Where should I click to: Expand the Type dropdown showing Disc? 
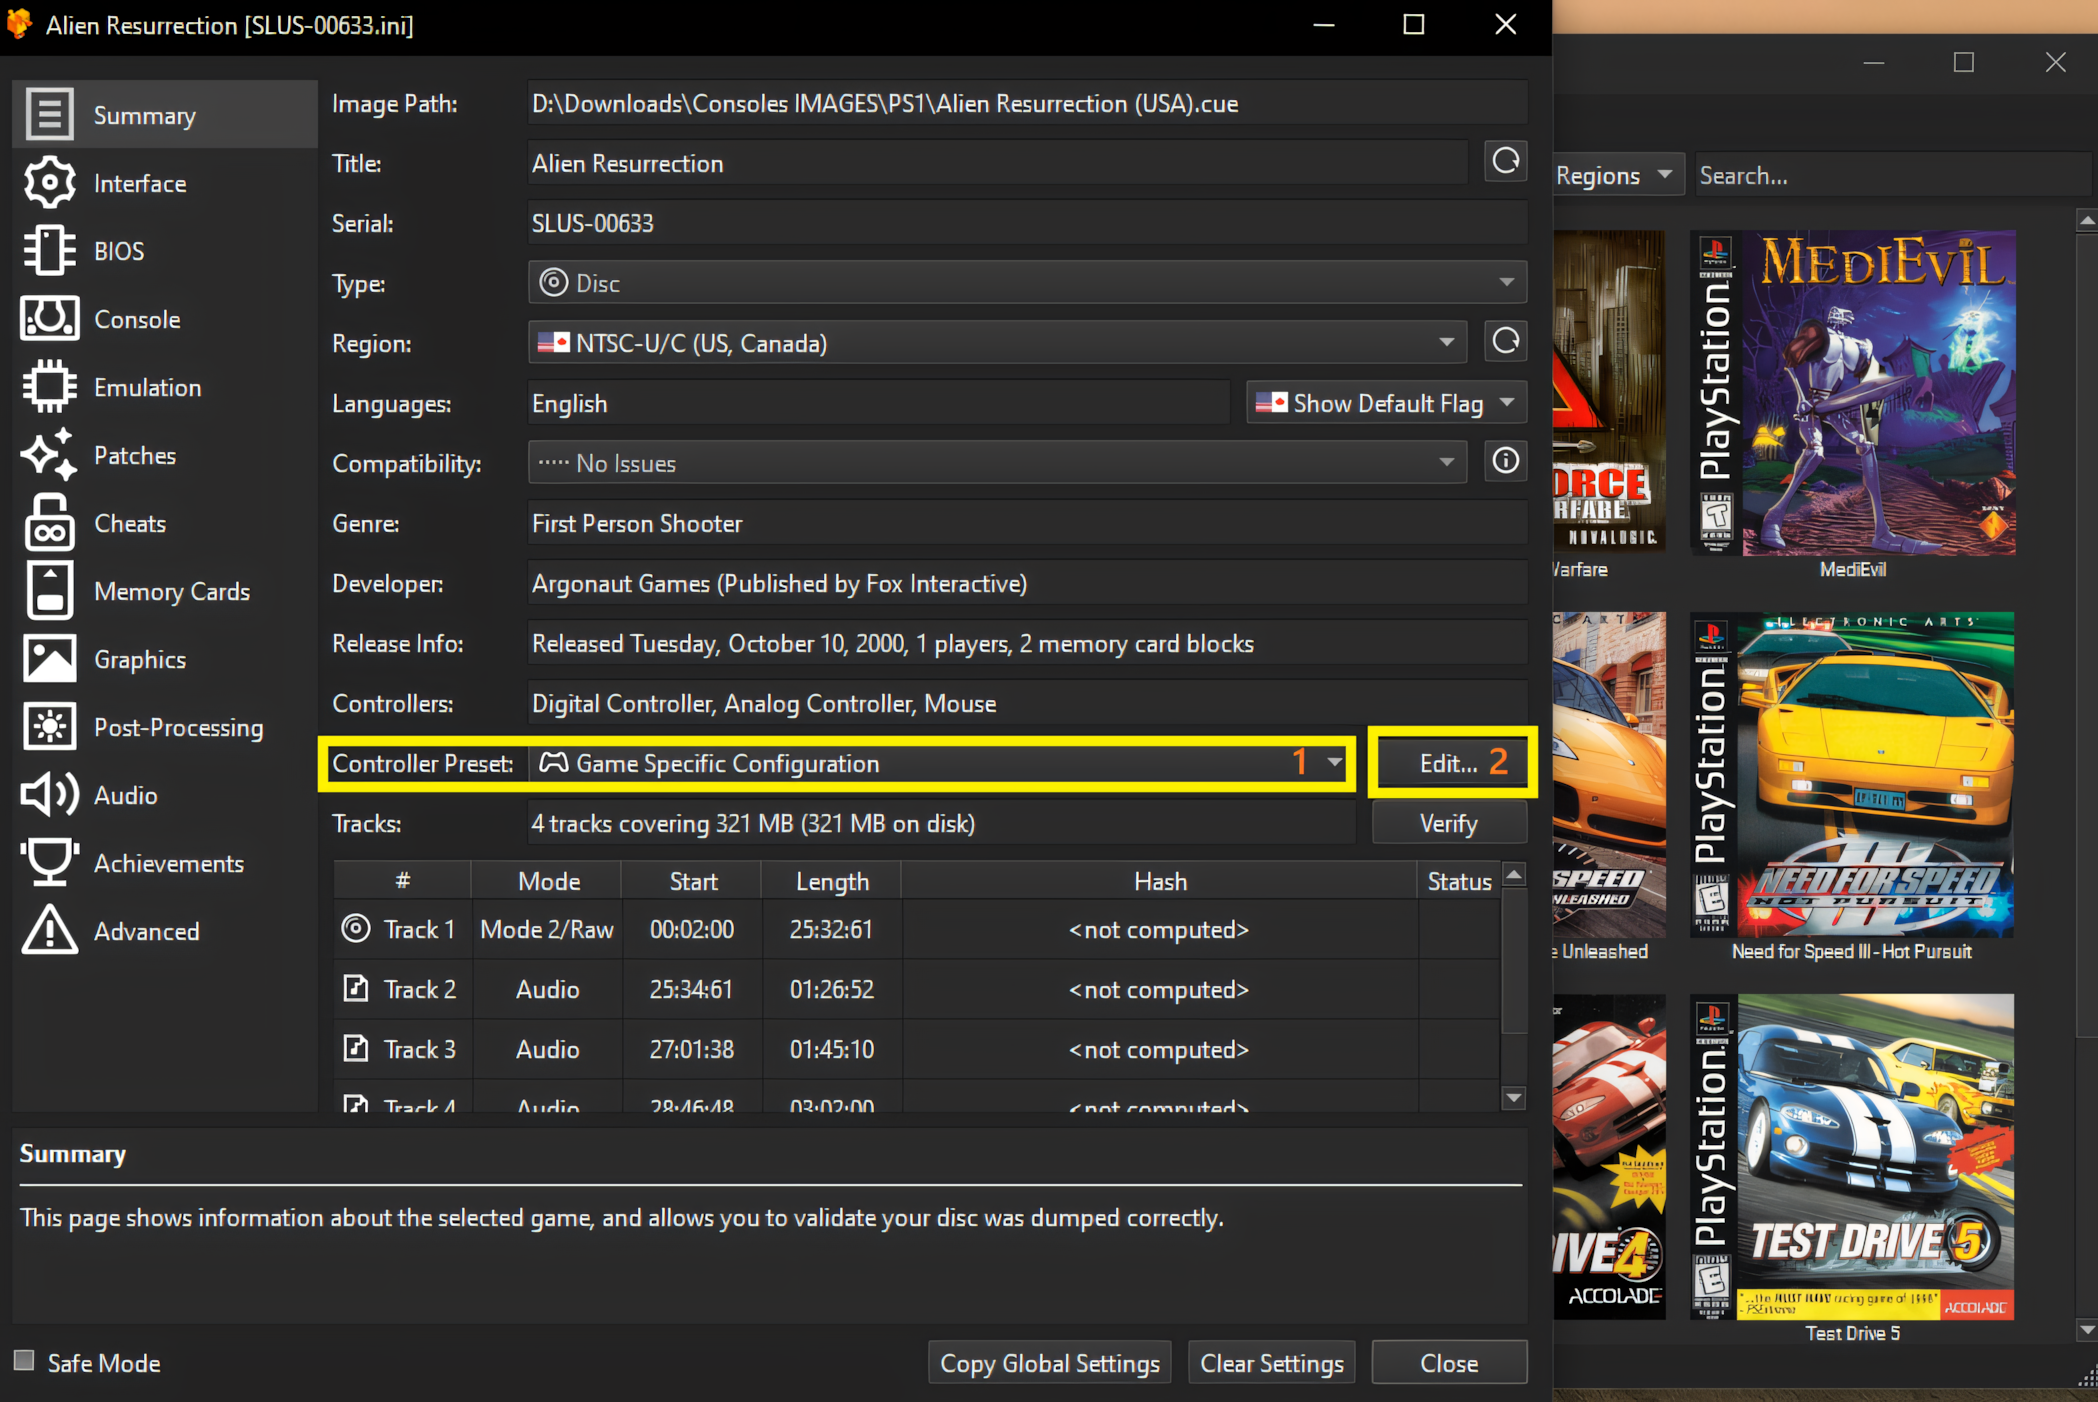coord(1026,283)
